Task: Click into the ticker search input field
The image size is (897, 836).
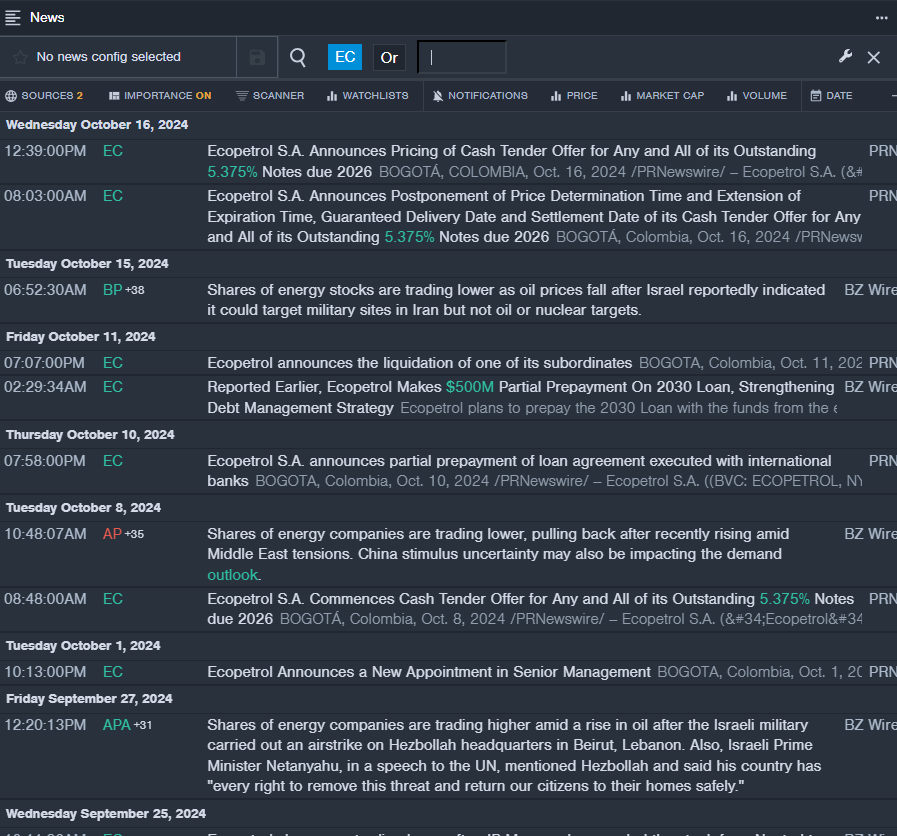Action: coord(462,57)
